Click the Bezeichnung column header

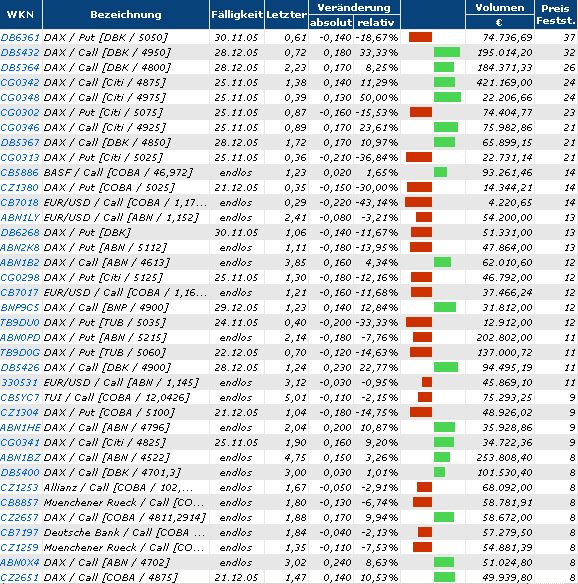pyautogui.click(x=126, y=15)
